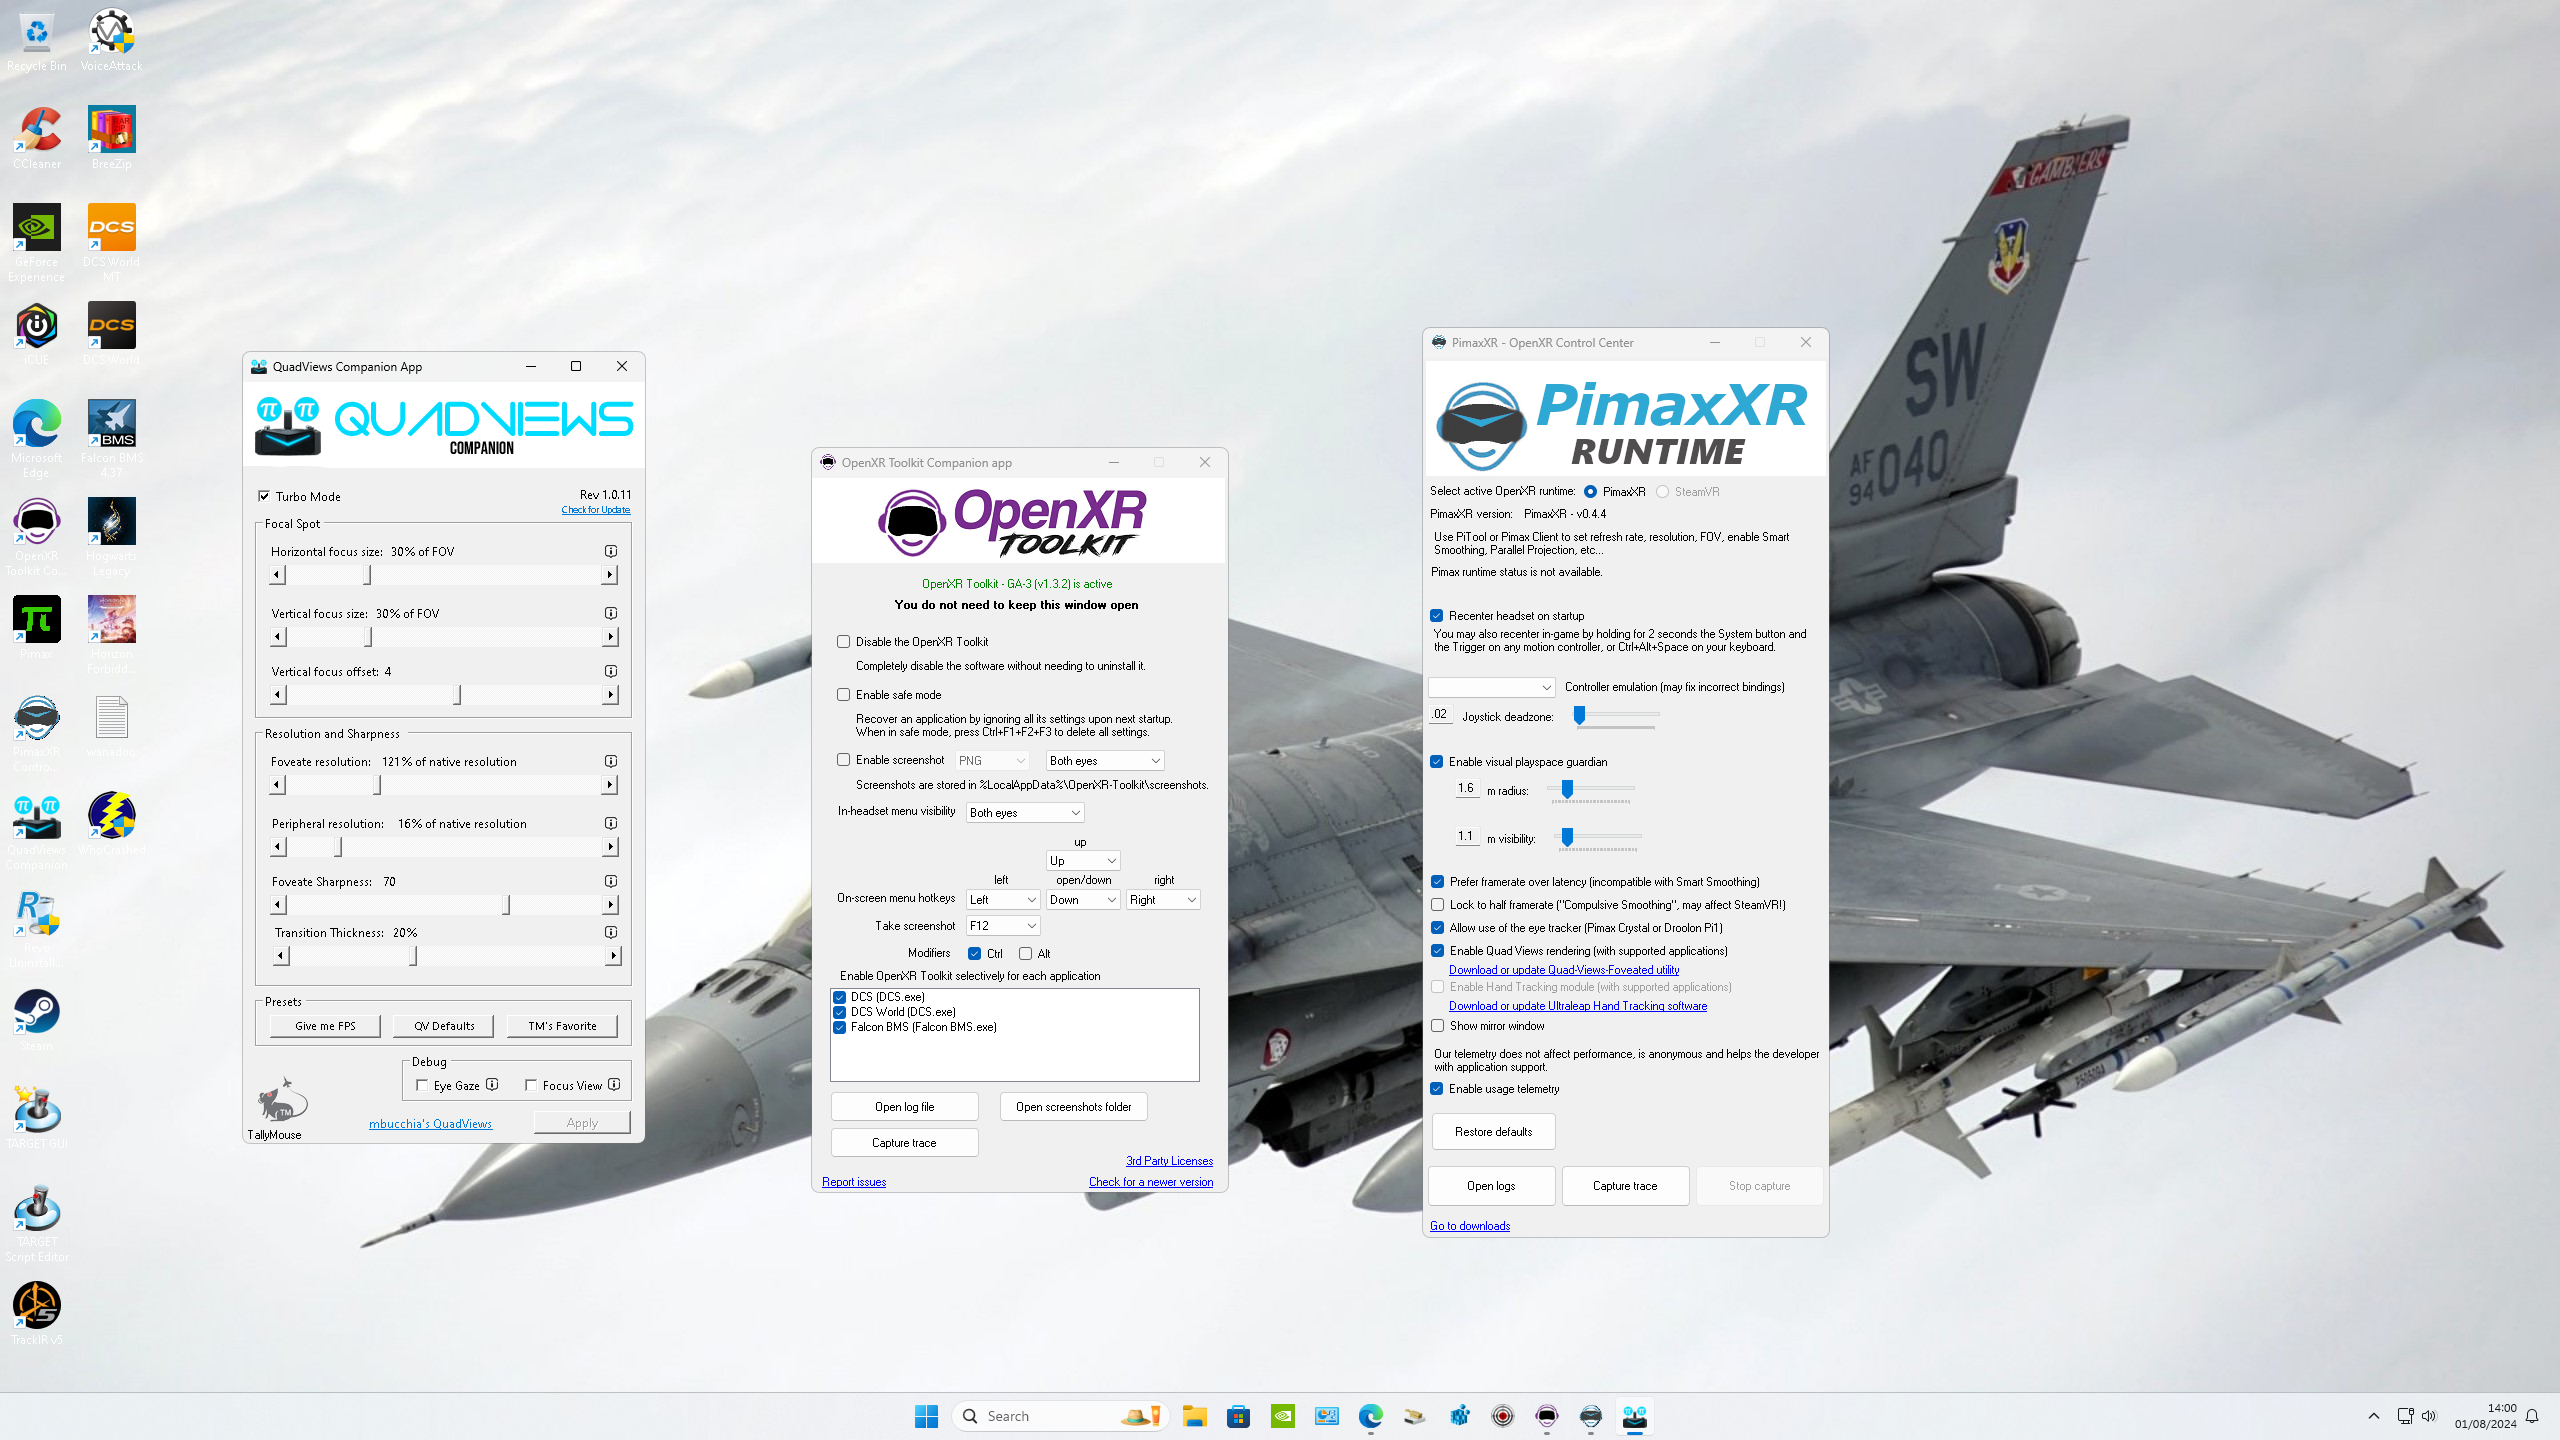2560x1440 pixels.
Task: Open In-headset menu visibility dropdown
Action: click(1025, 813)
